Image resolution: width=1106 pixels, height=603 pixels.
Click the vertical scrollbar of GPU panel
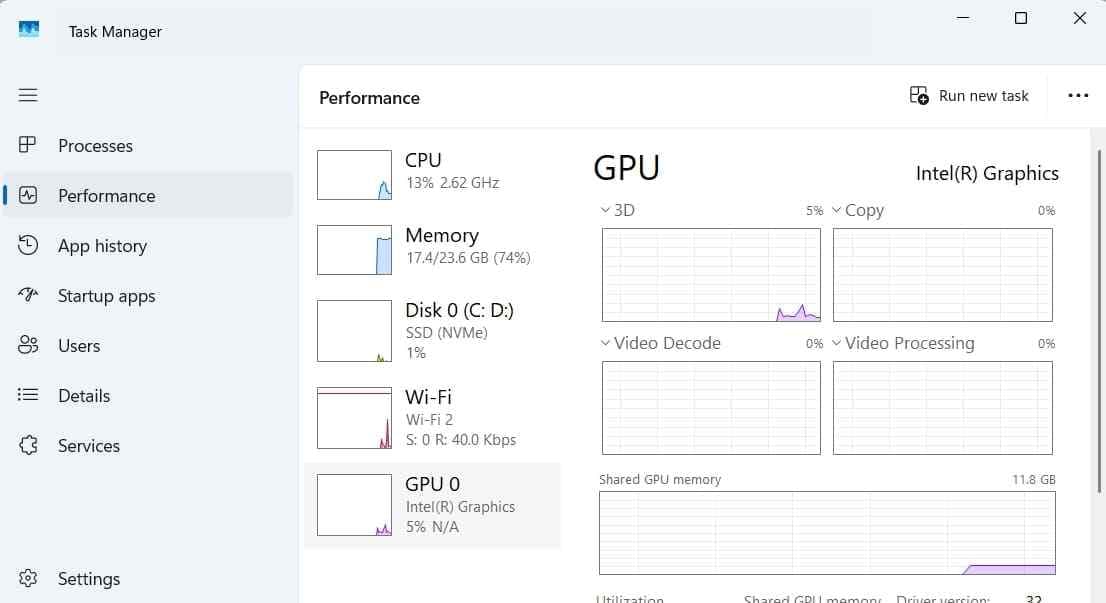point(1099,321)
